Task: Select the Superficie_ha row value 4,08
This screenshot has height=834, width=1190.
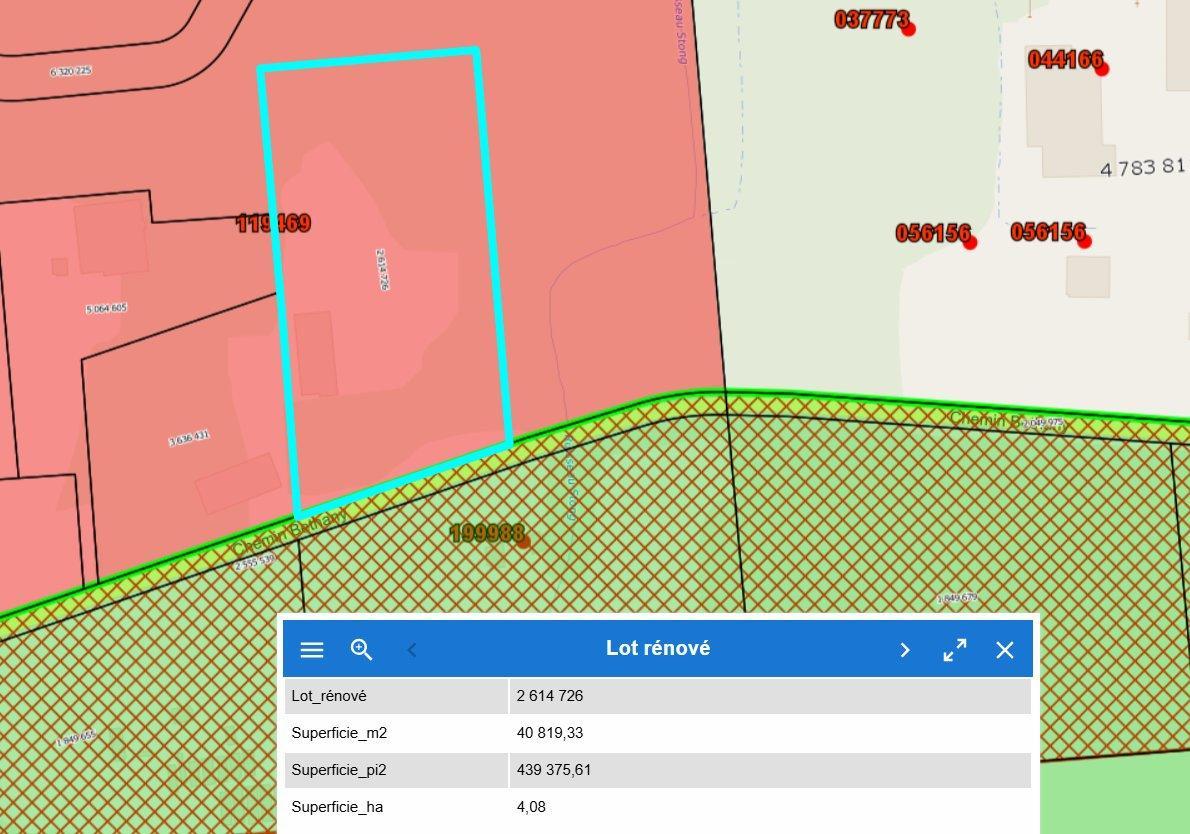Action: (x=531, y=807)
